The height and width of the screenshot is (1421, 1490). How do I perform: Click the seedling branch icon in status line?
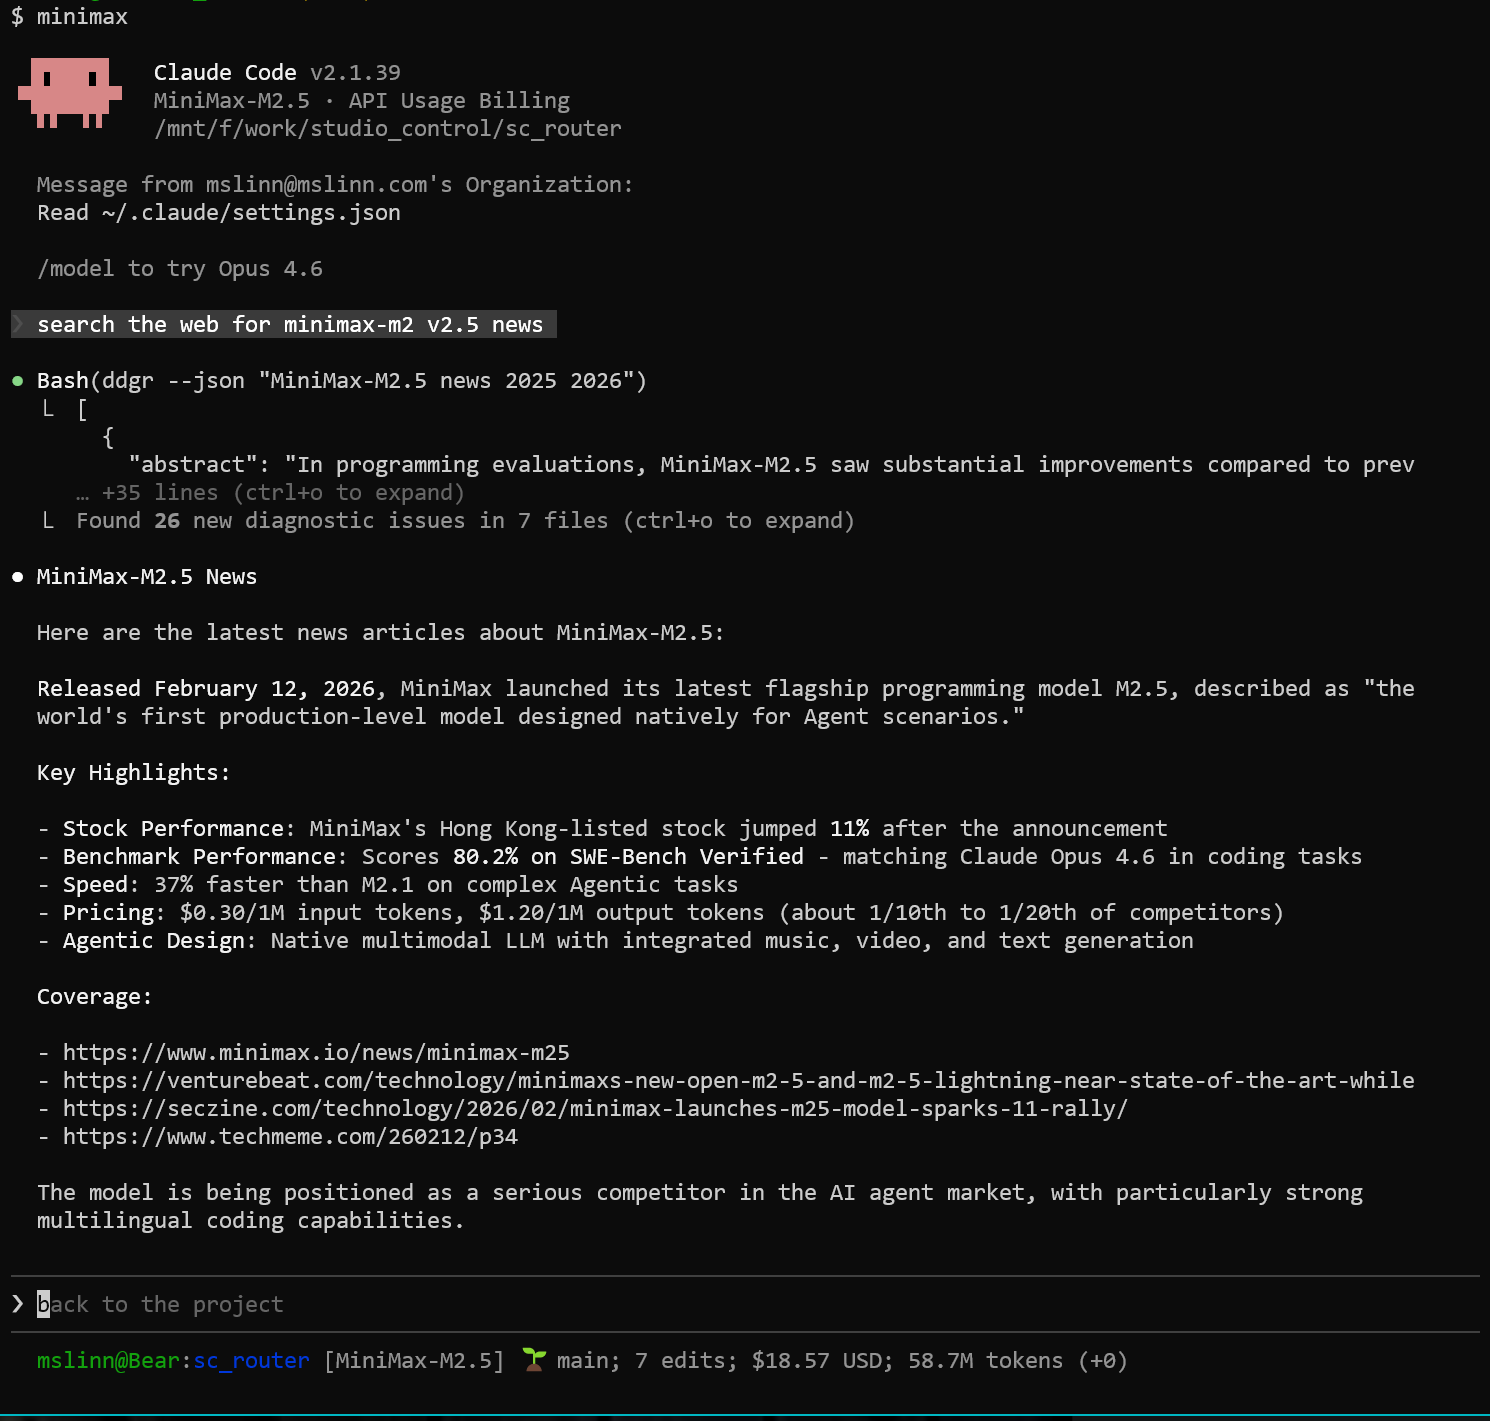point(534,1360)
